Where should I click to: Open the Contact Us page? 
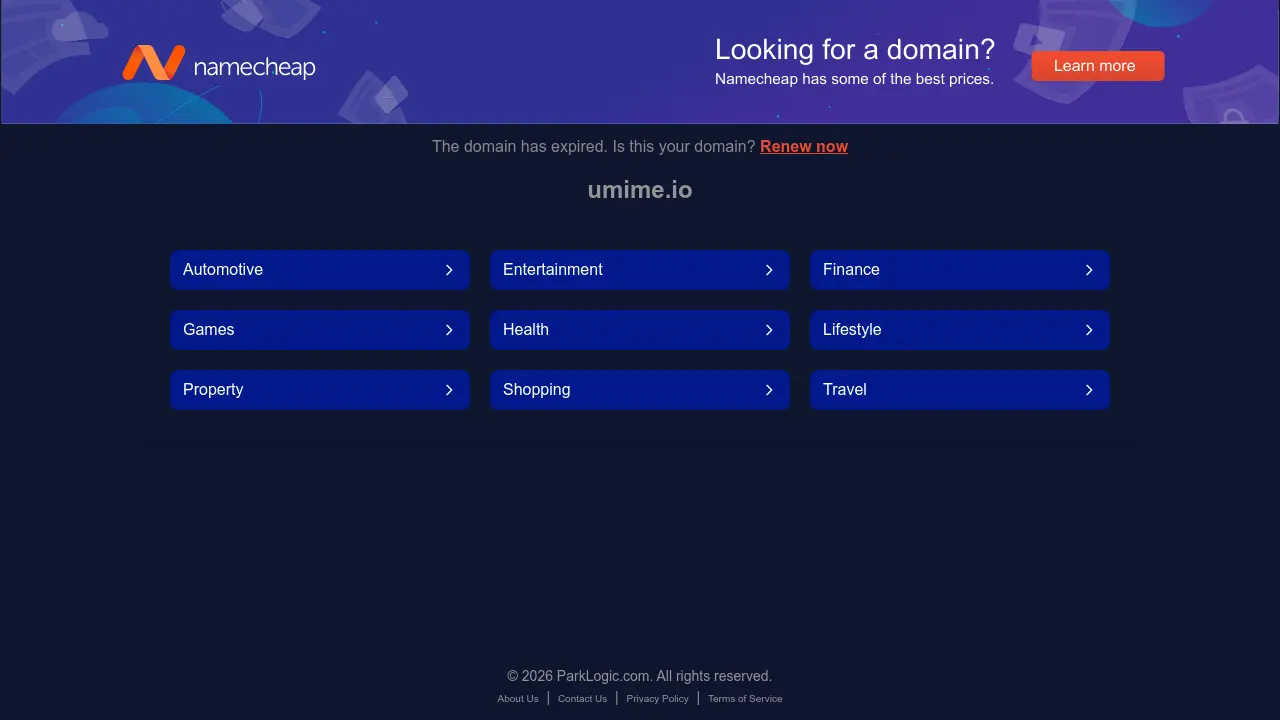click(582, 698)
